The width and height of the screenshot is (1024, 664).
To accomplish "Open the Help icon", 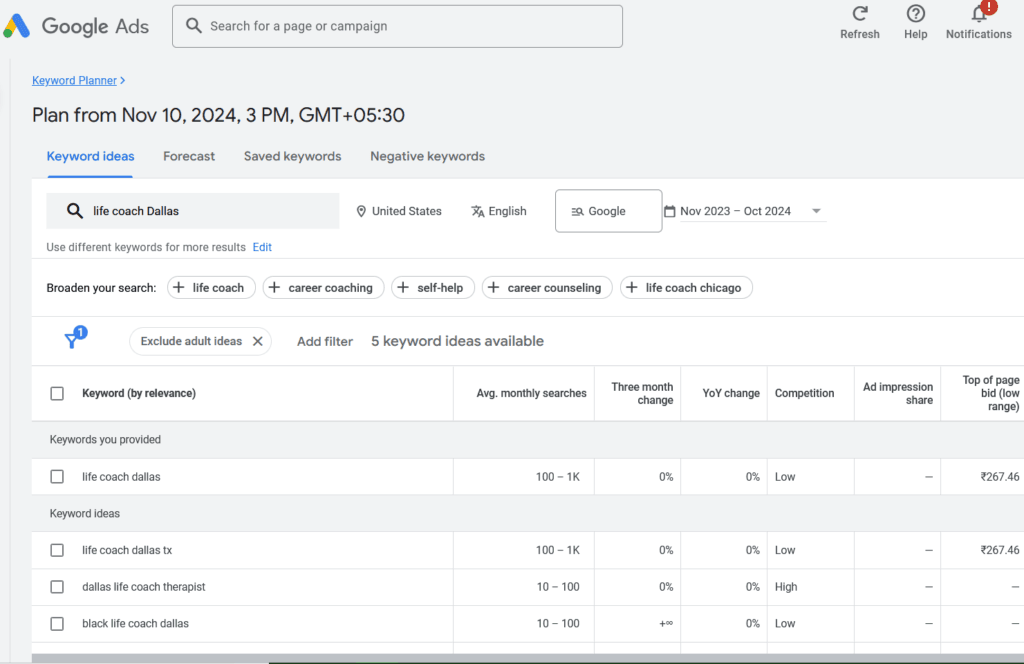I will [915, 14].
